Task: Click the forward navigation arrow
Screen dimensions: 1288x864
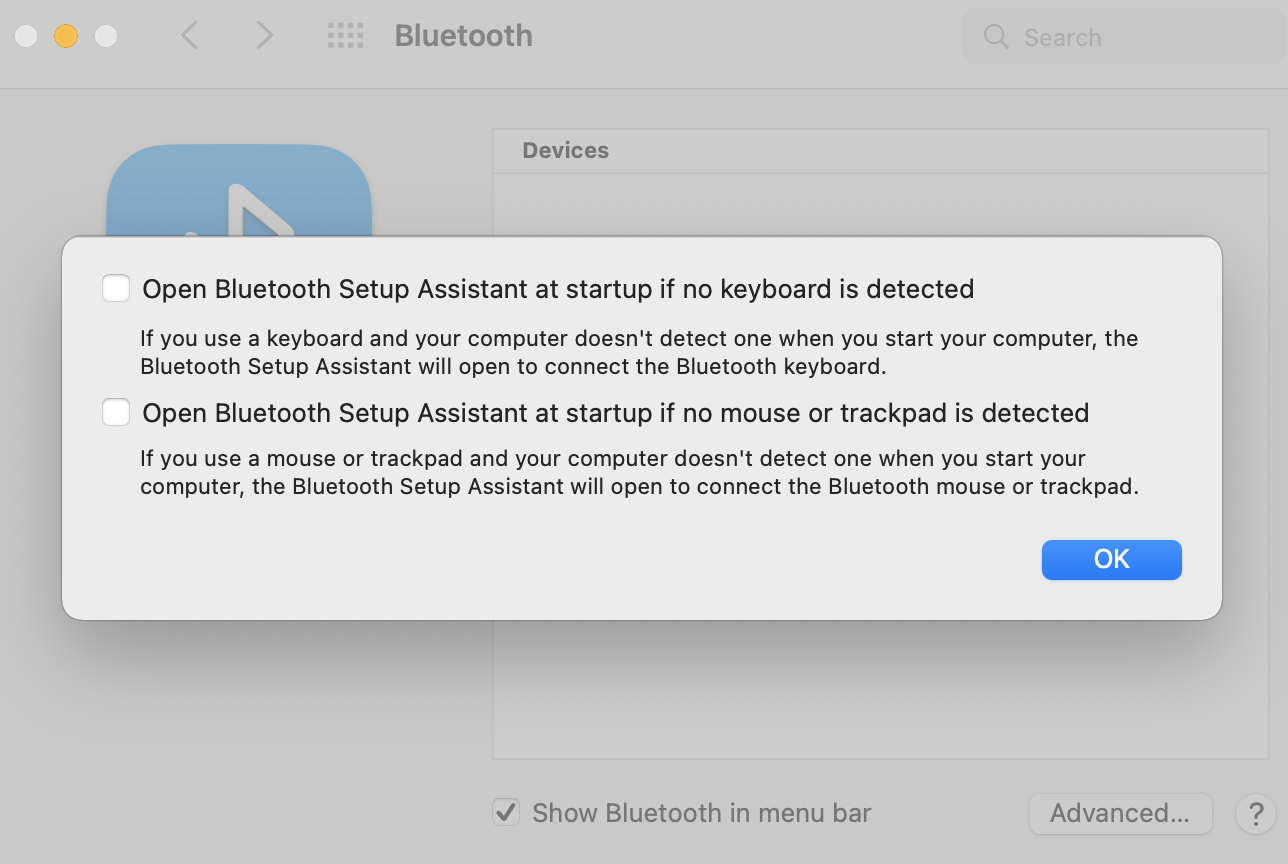Action: (x=264, y=36)
